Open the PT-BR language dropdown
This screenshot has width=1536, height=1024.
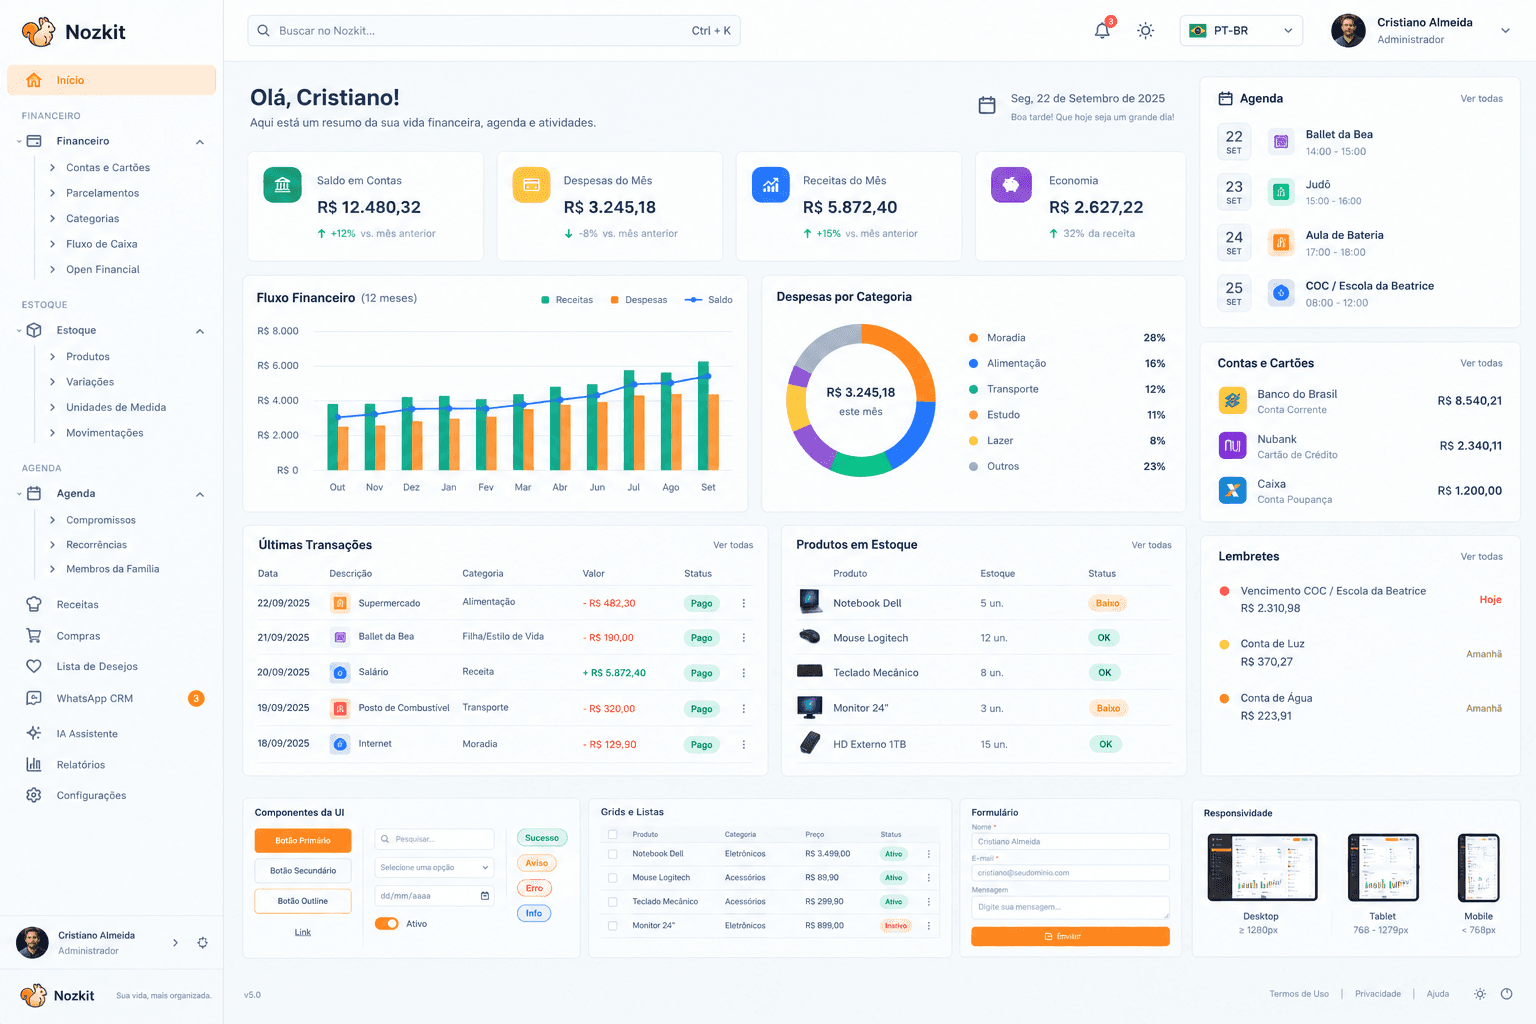click(x=1241, y=31)
